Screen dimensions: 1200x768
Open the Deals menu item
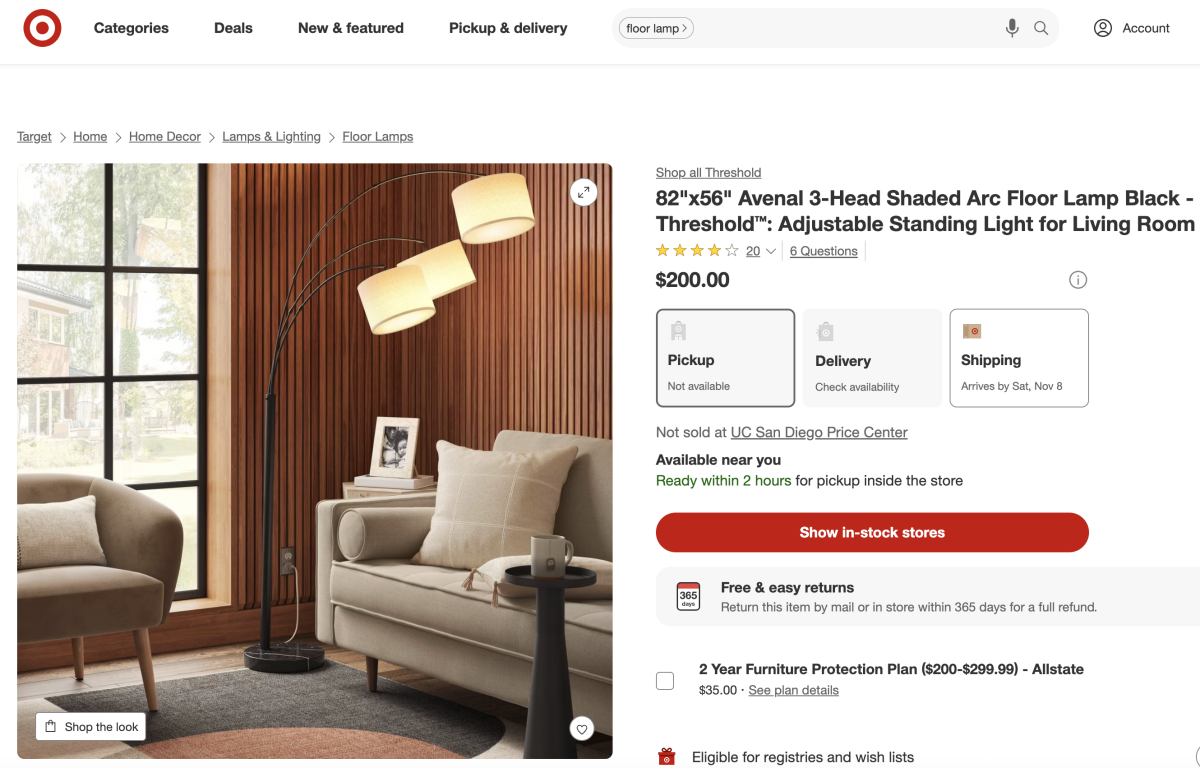(233, 28)
